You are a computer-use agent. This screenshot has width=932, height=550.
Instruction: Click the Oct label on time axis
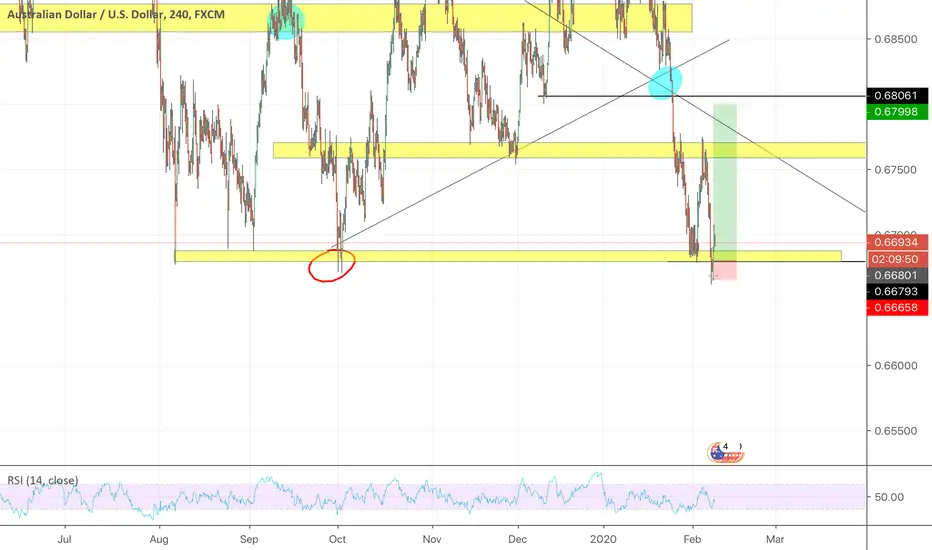pos(337,539)
